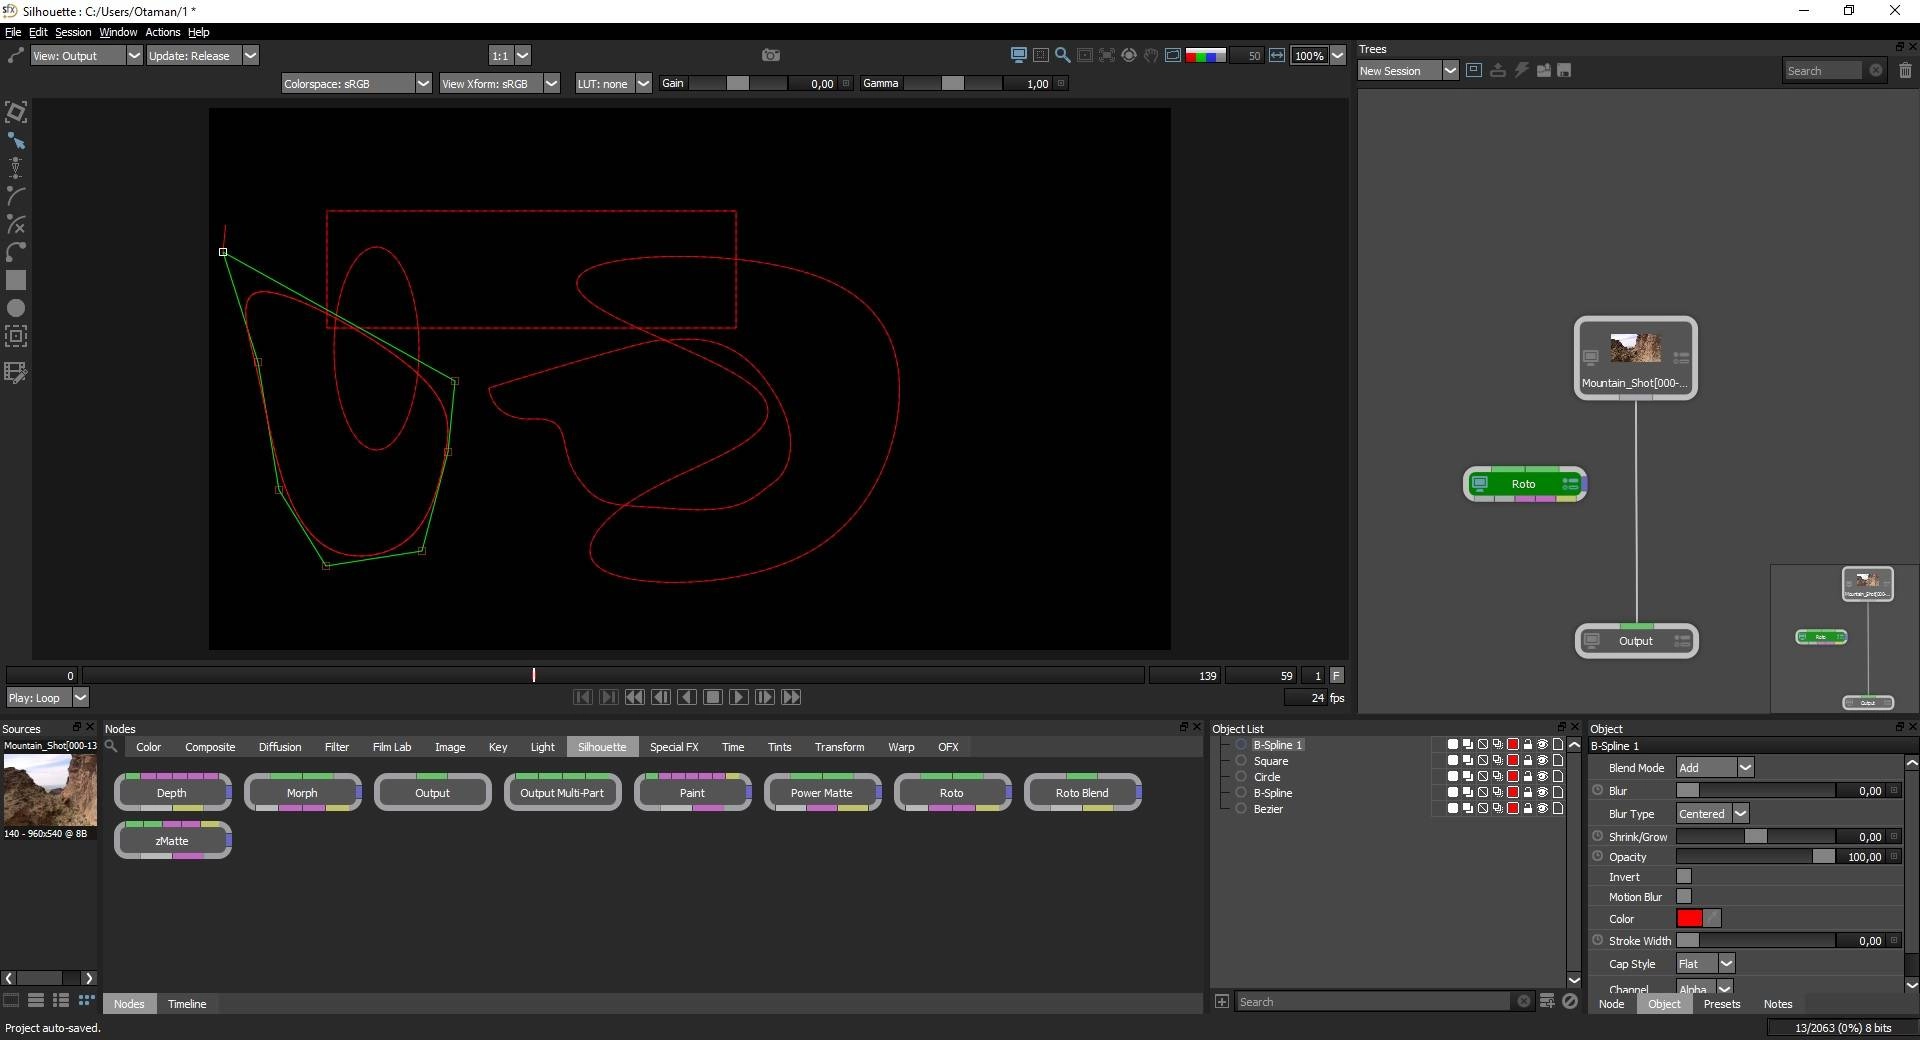This screenshot has width=1920, height=1040.
Task: Click the Roto Blend node button
Action: 1082,792
